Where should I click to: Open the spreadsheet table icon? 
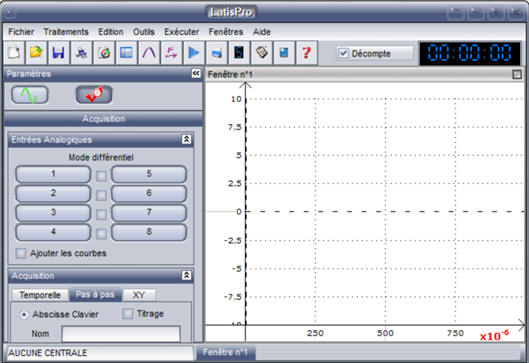point(126,53)
